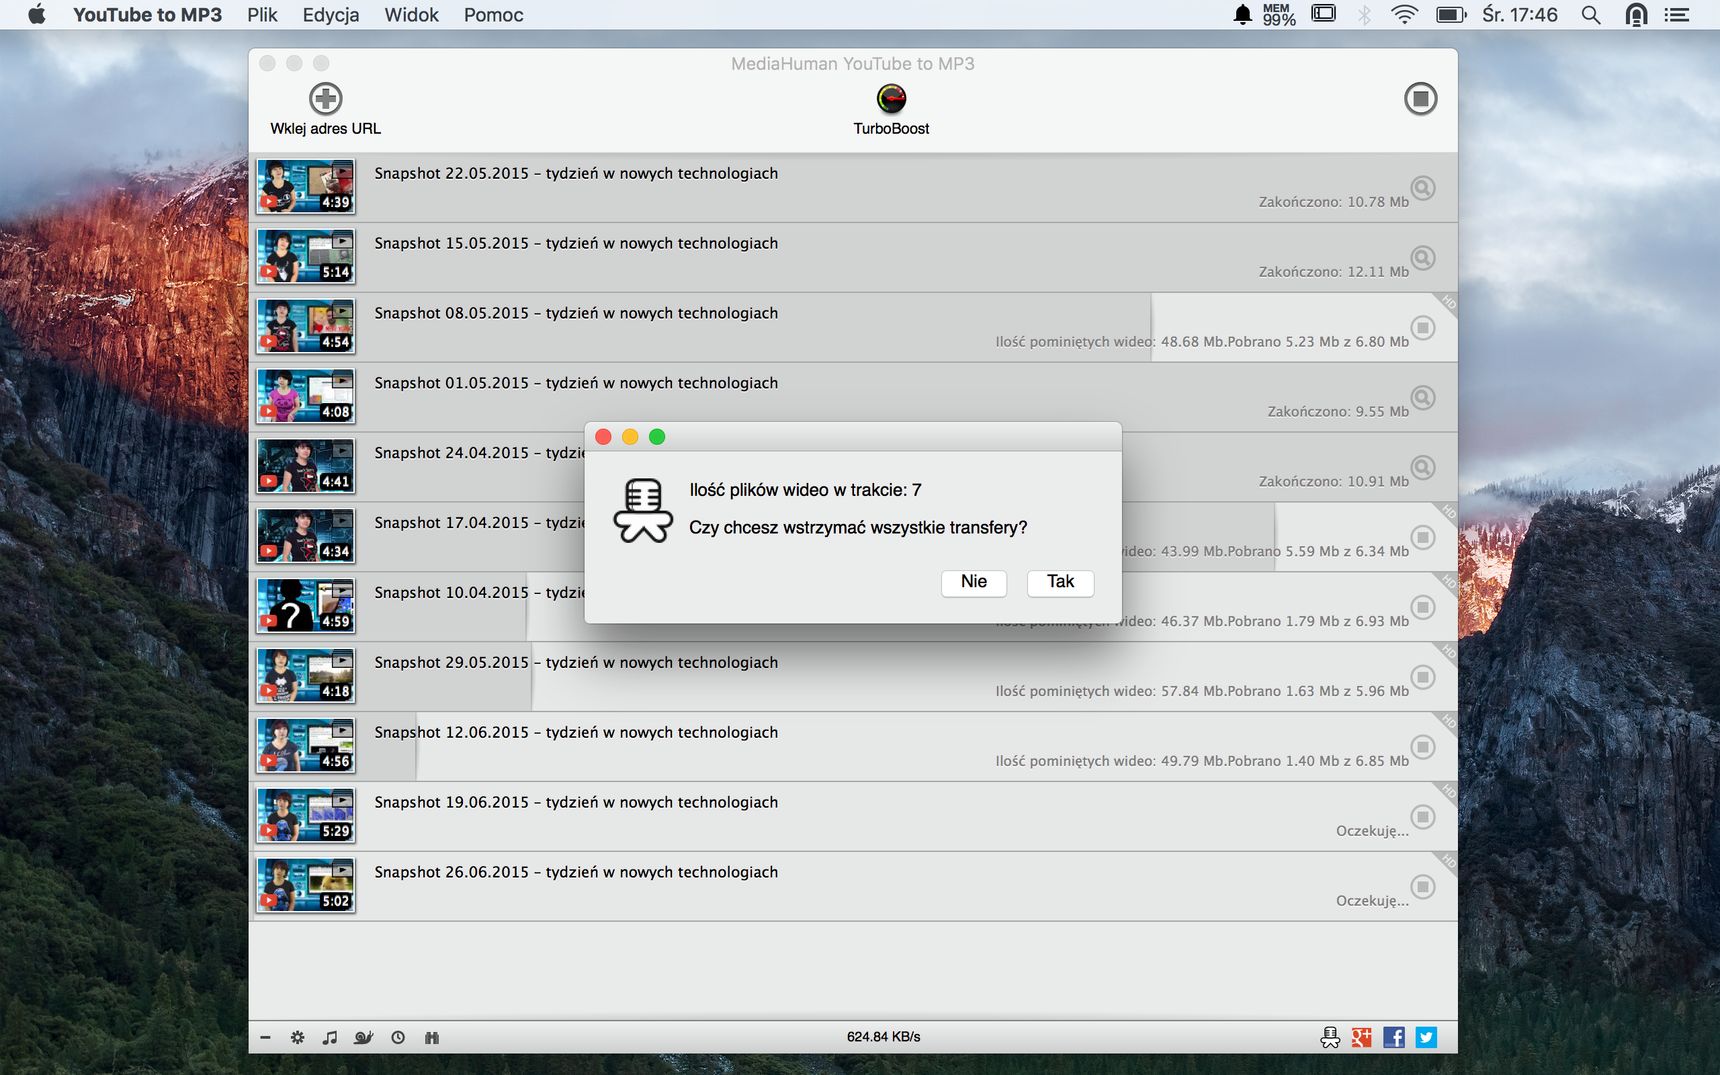Screen dimensions: 1720x1075
Task: Click Tak to pause all transfers
Action: click(1060, 582)
